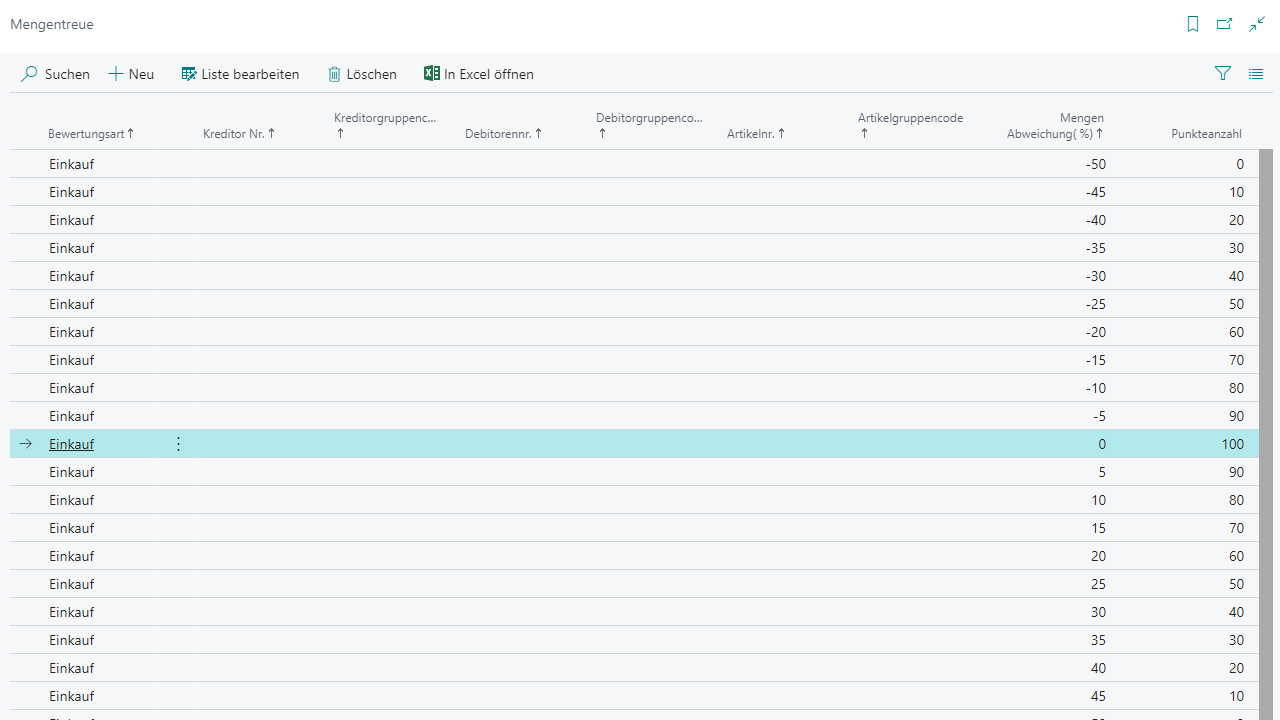
Task: Sort by Mengen Abweichung(%) column header
Action: pyautogui.click(x=1055, y=125)
